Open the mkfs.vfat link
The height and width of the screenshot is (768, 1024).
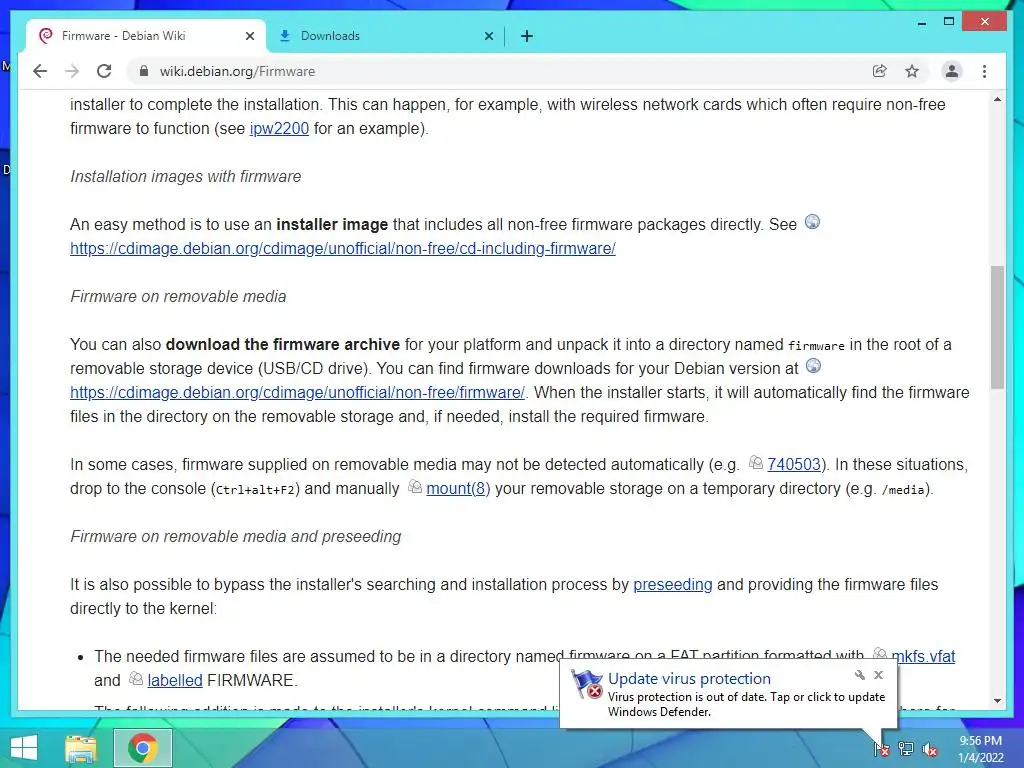coord(923,656)
